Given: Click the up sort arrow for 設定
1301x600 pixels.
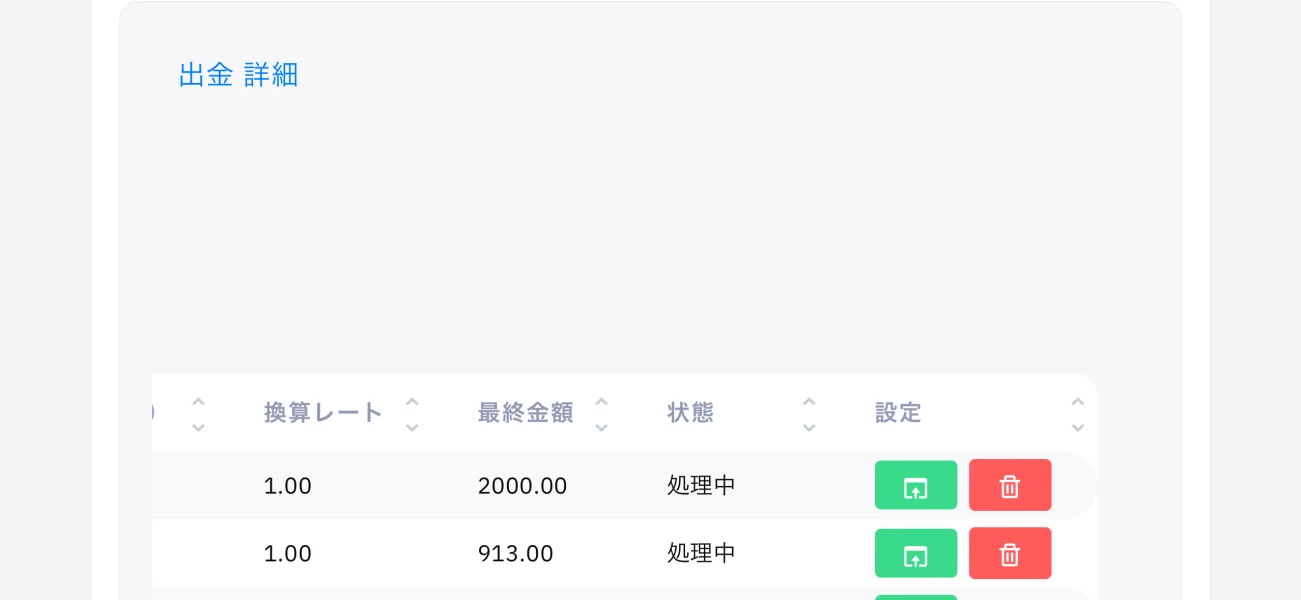Looking at the screenshot, I should [x=1077, y=402].
